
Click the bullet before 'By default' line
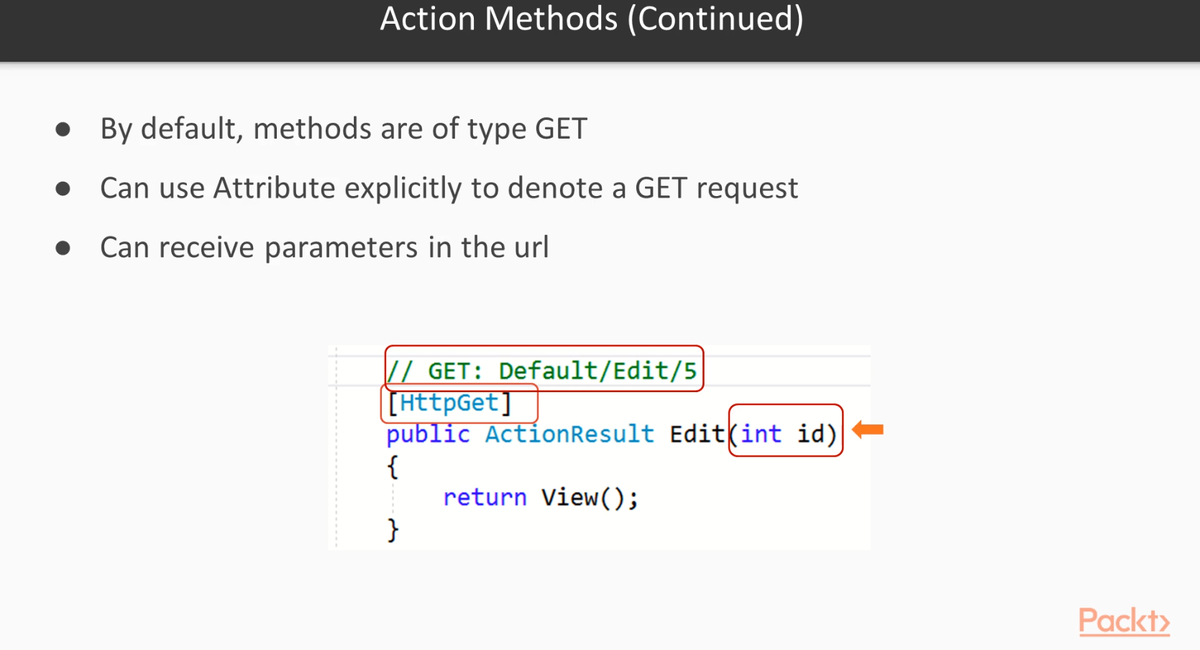(63, 130)
